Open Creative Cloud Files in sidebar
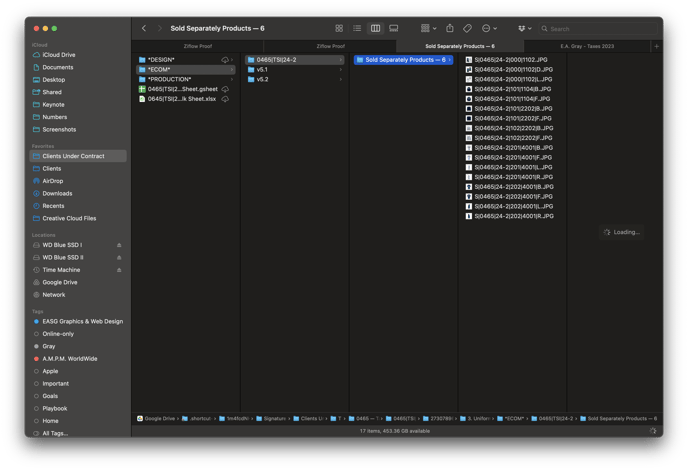 [69, 218]
